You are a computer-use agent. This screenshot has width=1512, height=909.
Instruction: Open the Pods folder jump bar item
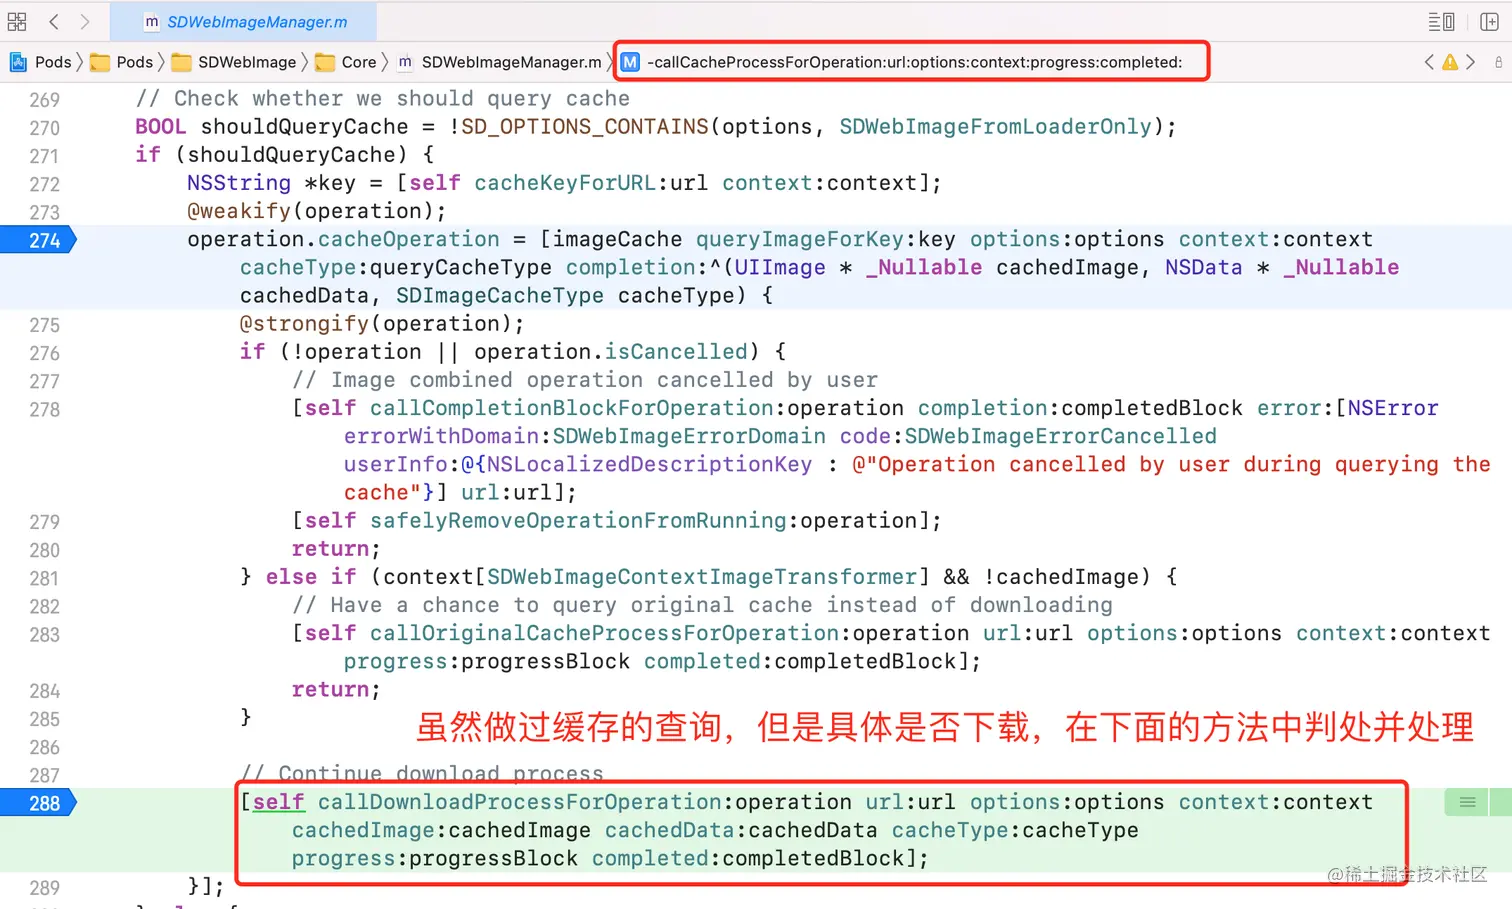[x=123, y=62]
